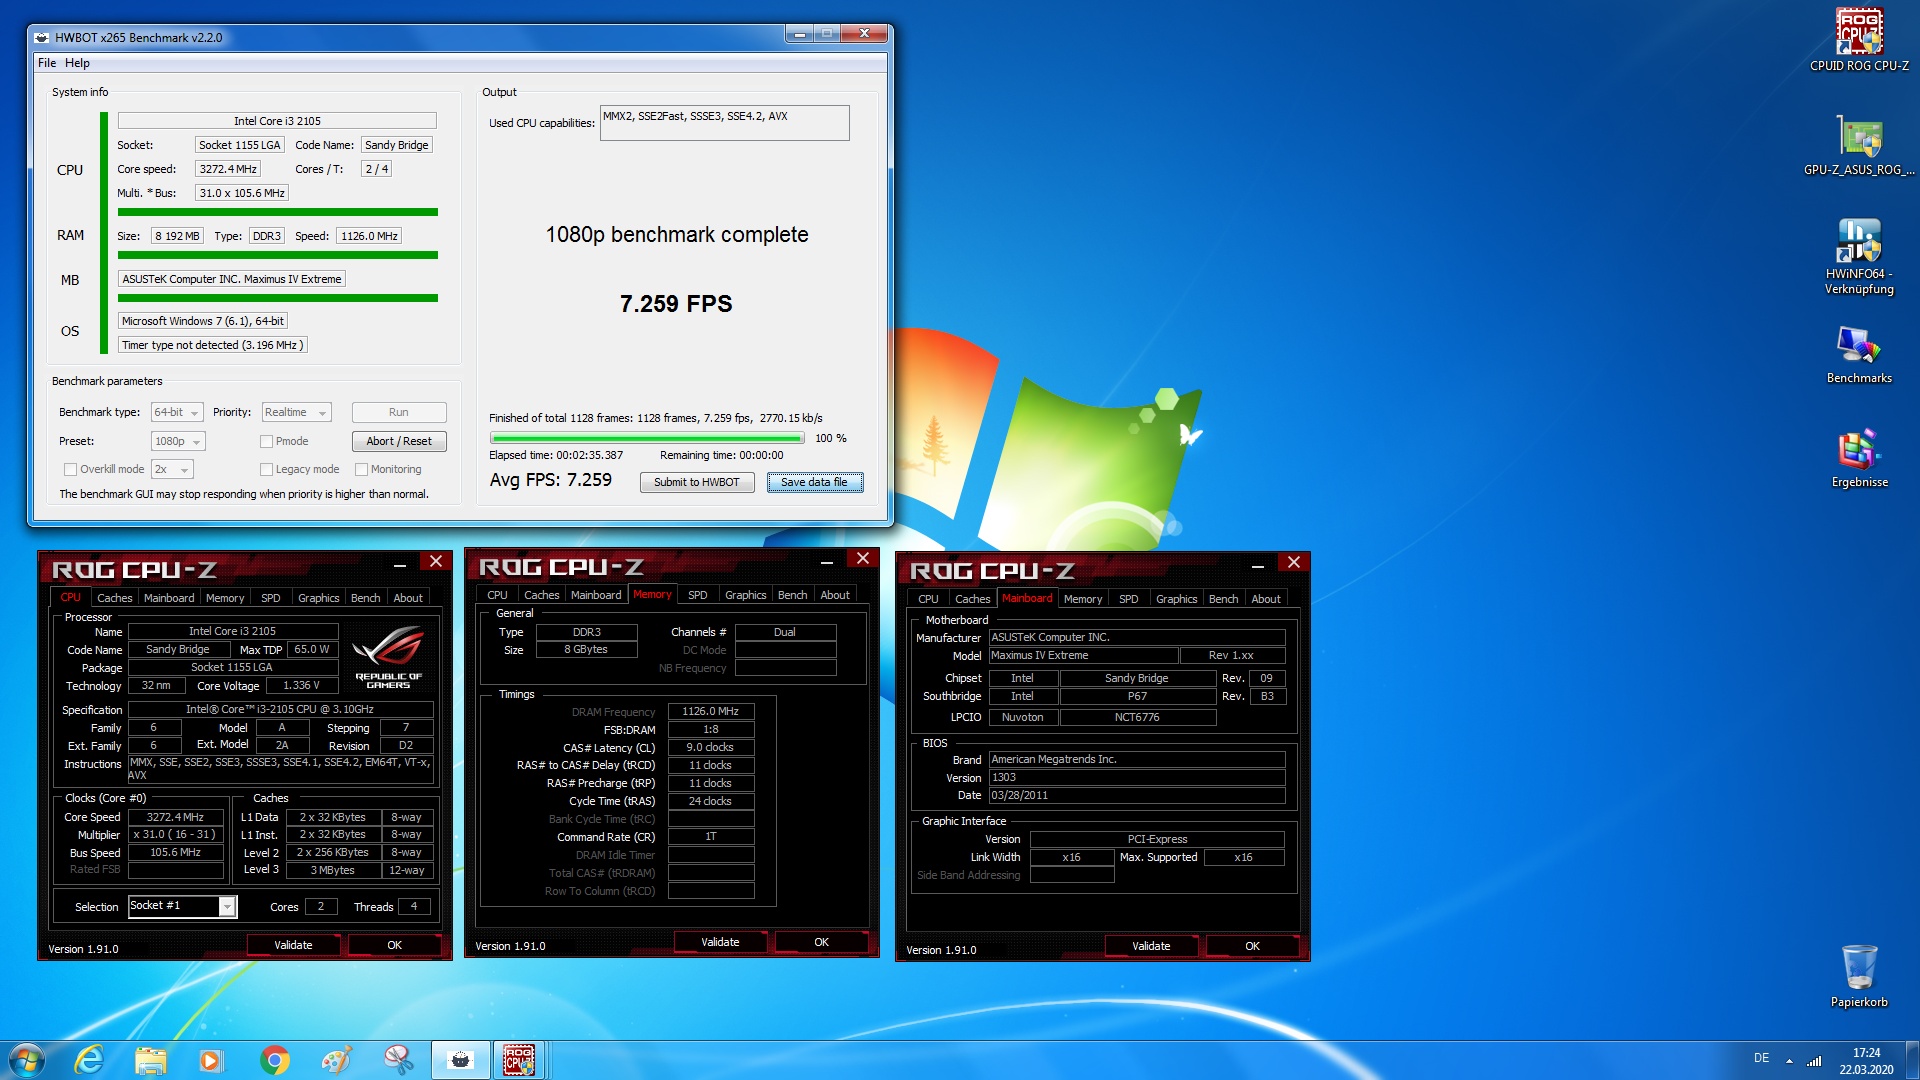Click Submit to HWBOT button
The width and height of the screenshot is (1920, 1080).
click(x=696, y=482)
